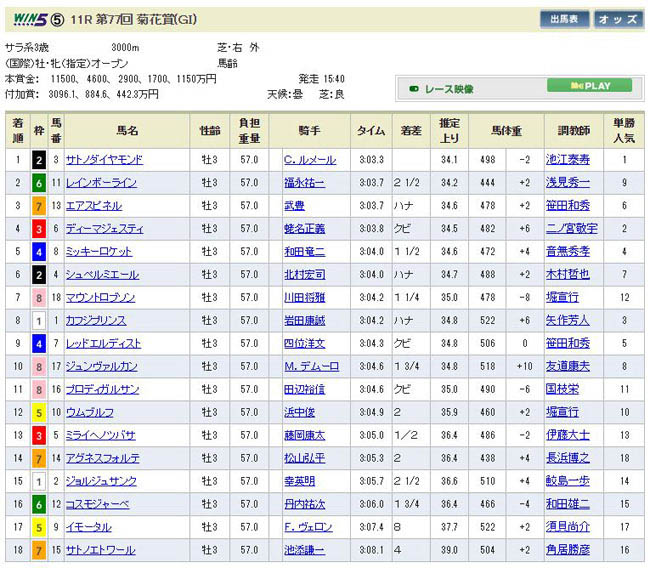The image size is (650, 568).
Task: Open horse サトノダイヤモンド link
Action: point(104,160)
